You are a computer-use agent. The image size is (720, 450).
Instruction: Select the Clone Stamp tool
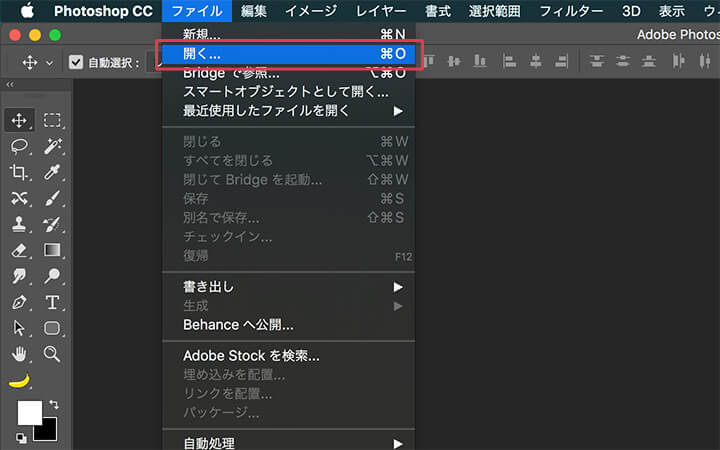tap(19, 224)
